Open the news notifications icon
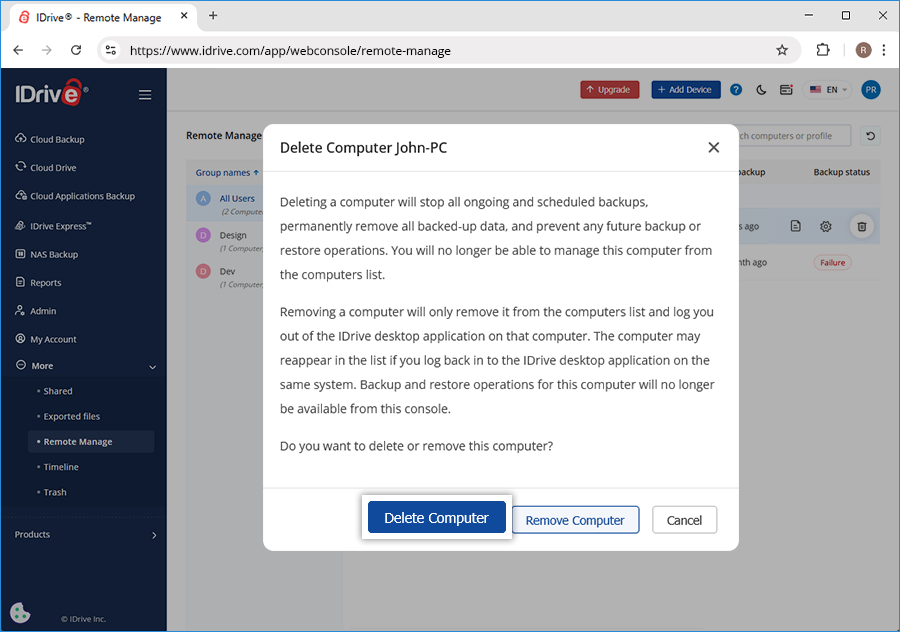Image resolution: width=900 pixels, height=632 pixels. (786, 90)
